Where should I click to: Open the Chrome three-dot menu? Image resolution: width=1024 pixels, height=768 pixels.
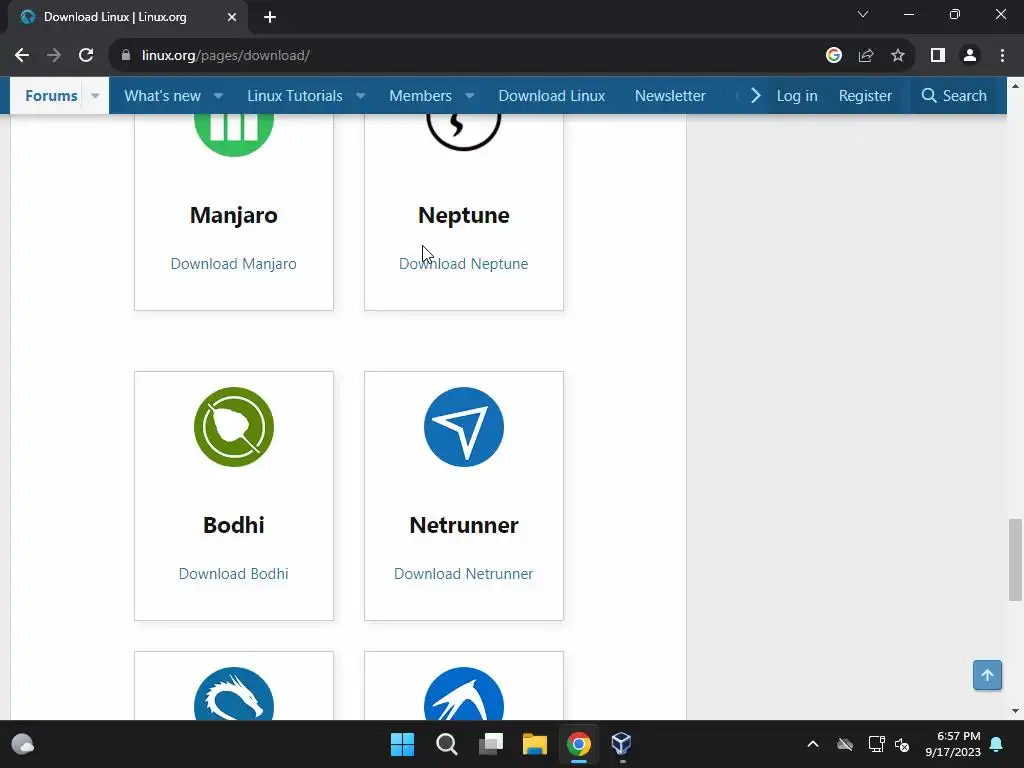pyautogui.click(x=1002, y=56)
